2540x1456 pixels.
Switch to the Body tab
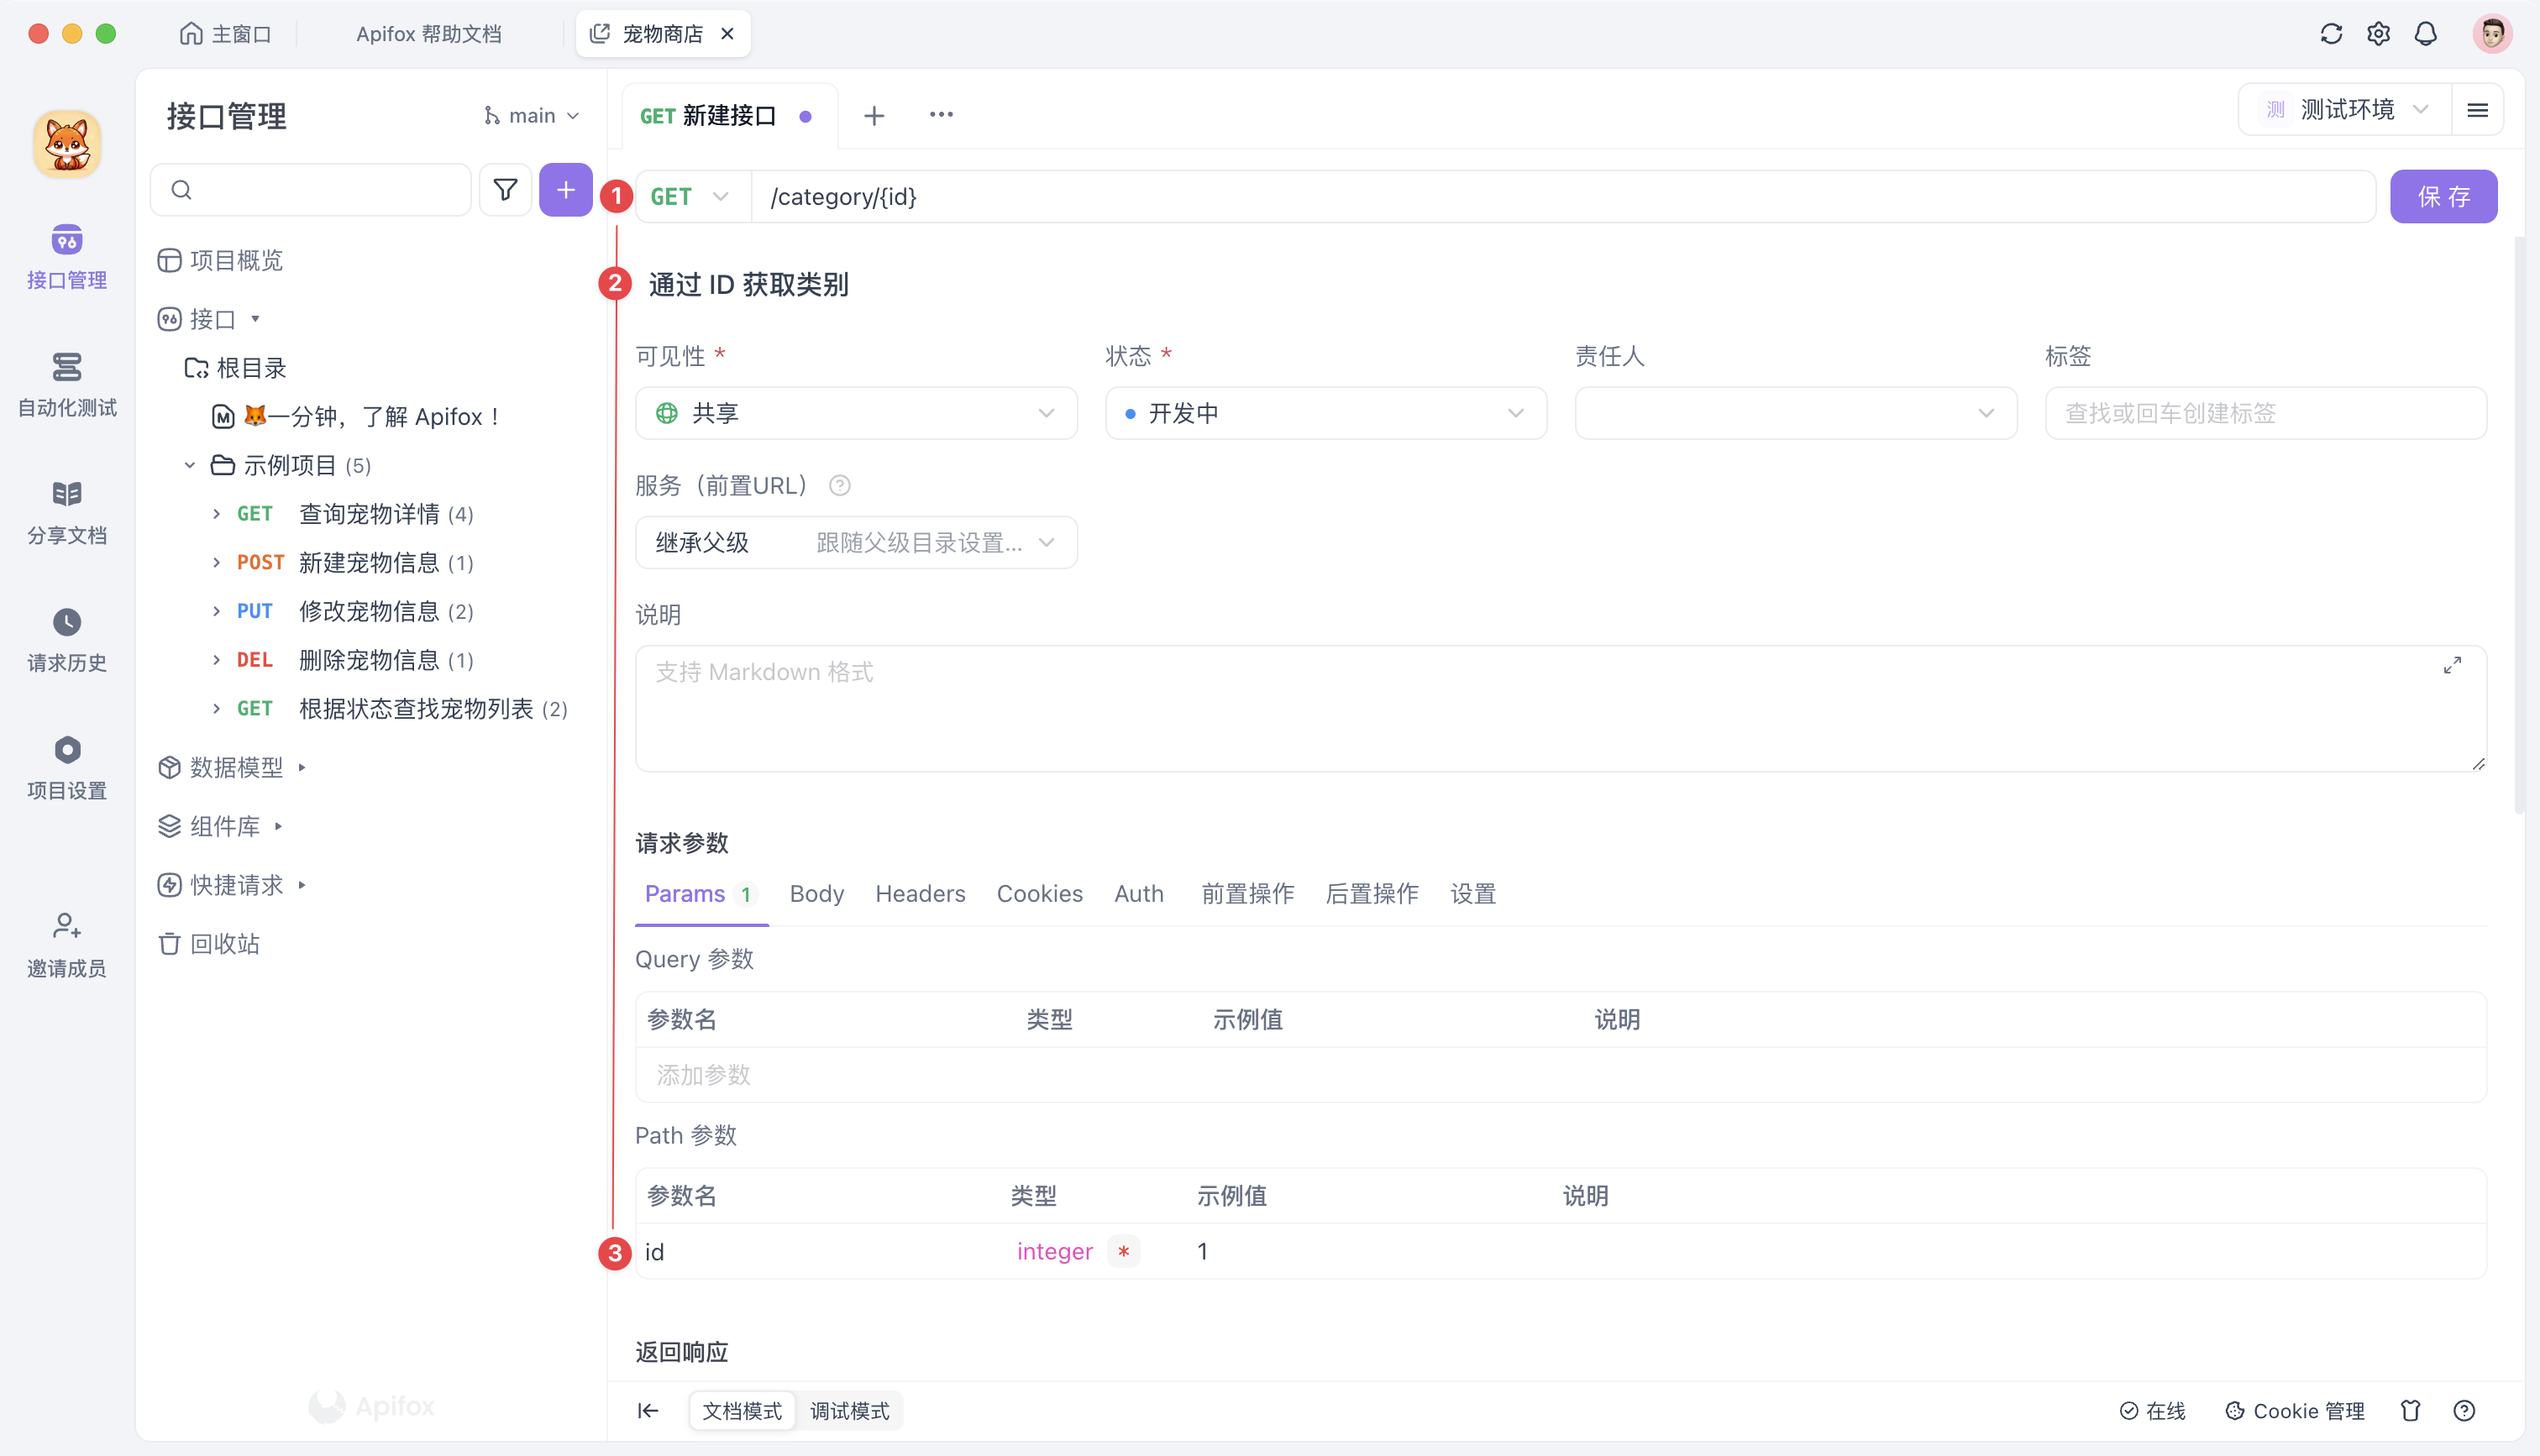(816, 894)
